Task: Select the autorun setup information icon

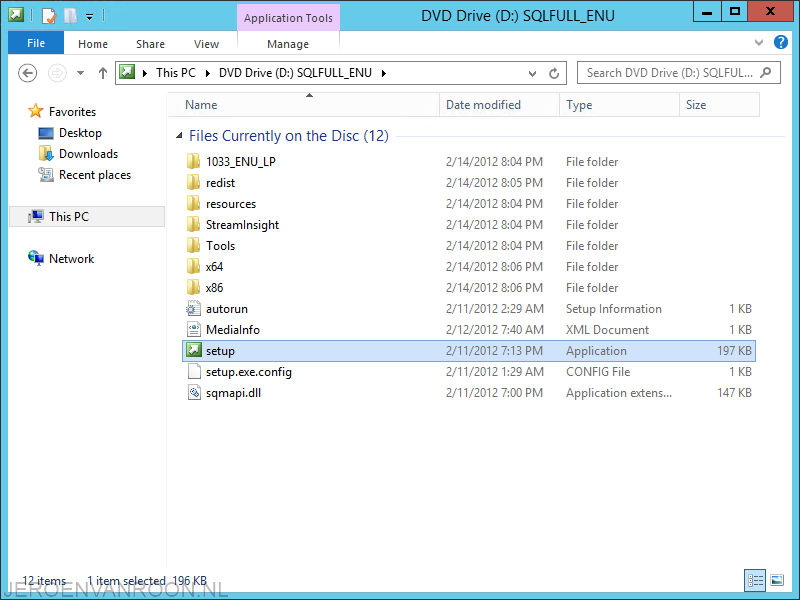Action: click(x=193, y=308)
